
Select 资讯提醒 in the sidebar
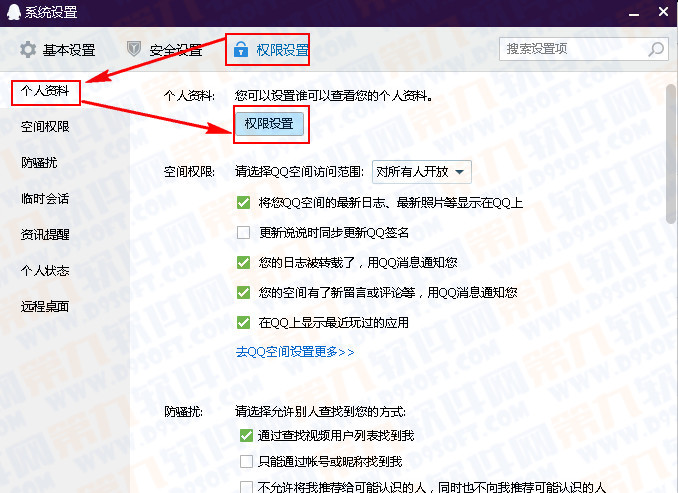click(45, 234)
